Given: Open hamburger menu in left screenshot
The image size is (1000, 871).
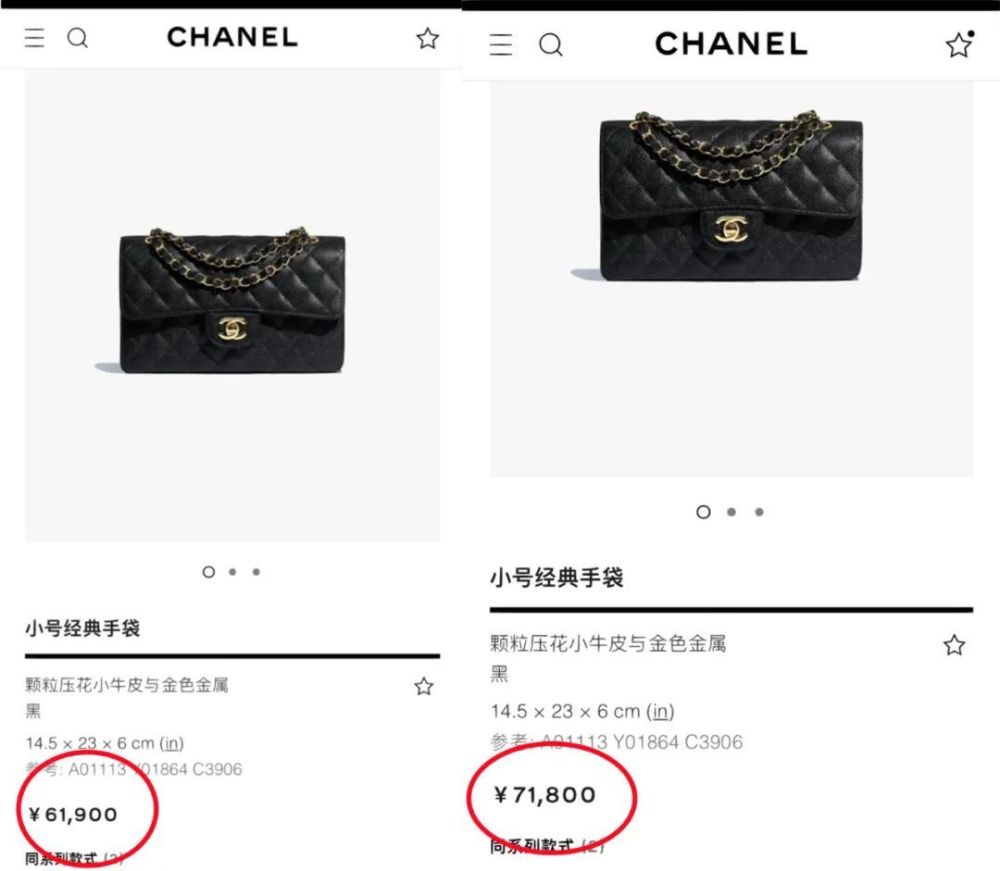Looking at the screenshot, I should [34, 38].
